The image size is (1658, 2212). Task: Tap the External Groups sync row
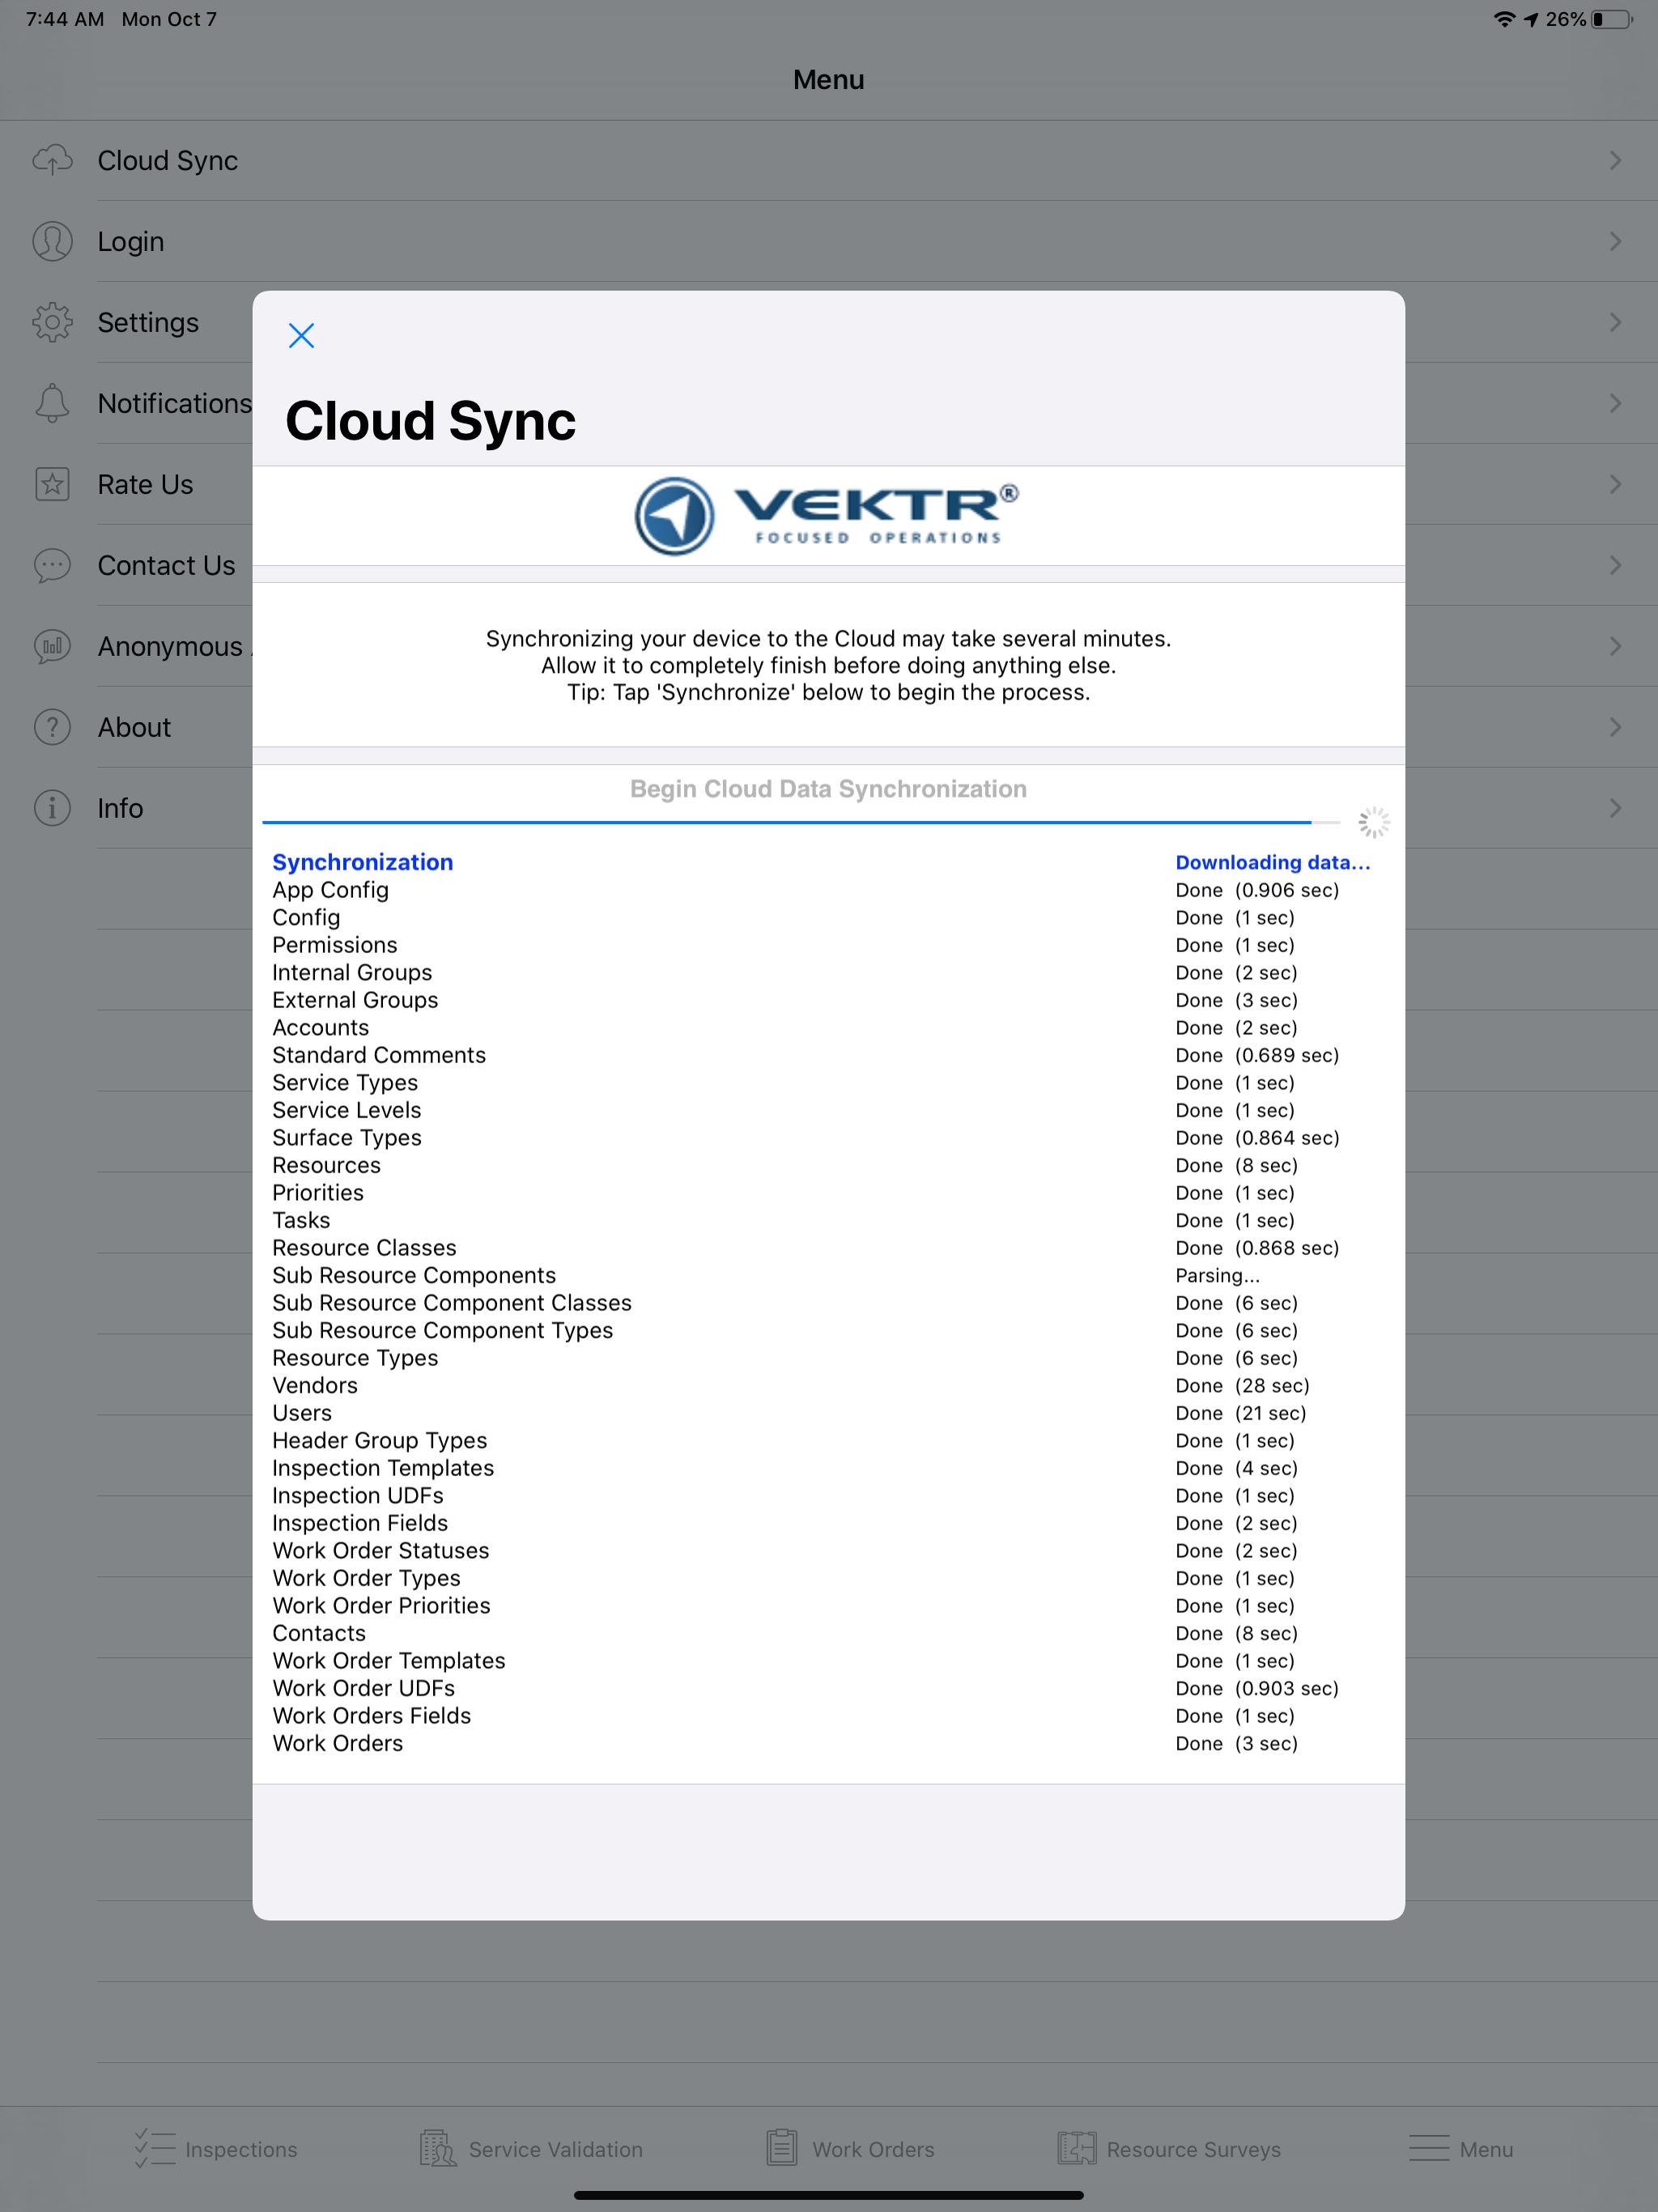828,1000
